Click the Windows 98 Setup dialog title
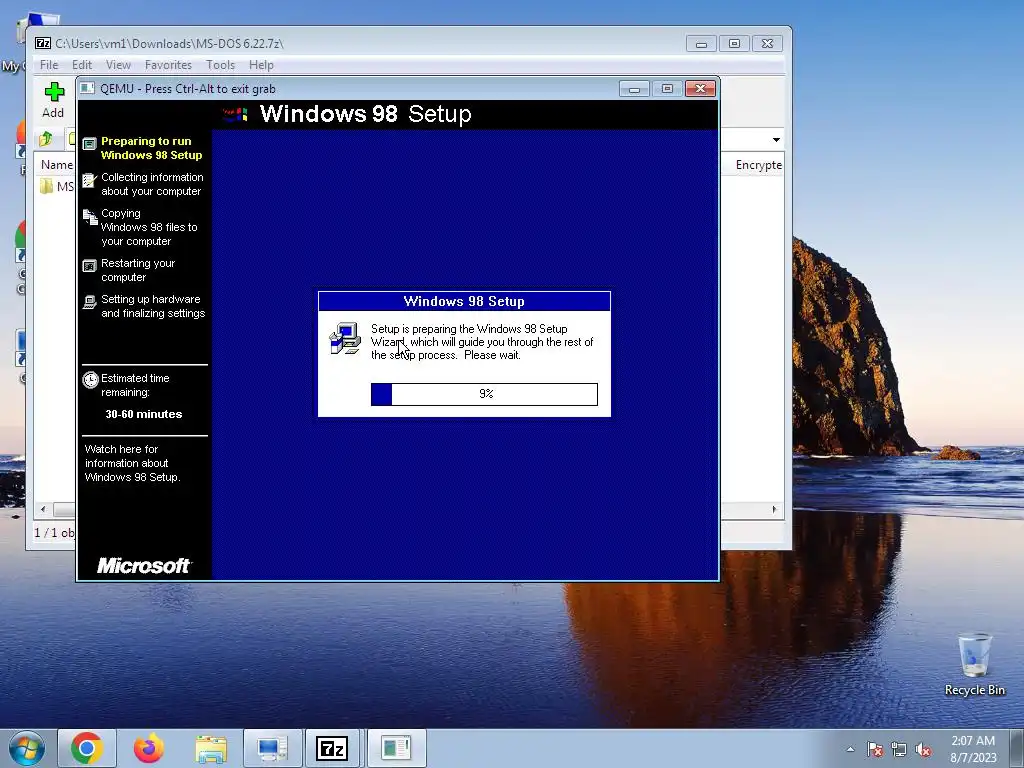Image resolution: width=1024 pixels, height=768 pixels. coord(464,301)
